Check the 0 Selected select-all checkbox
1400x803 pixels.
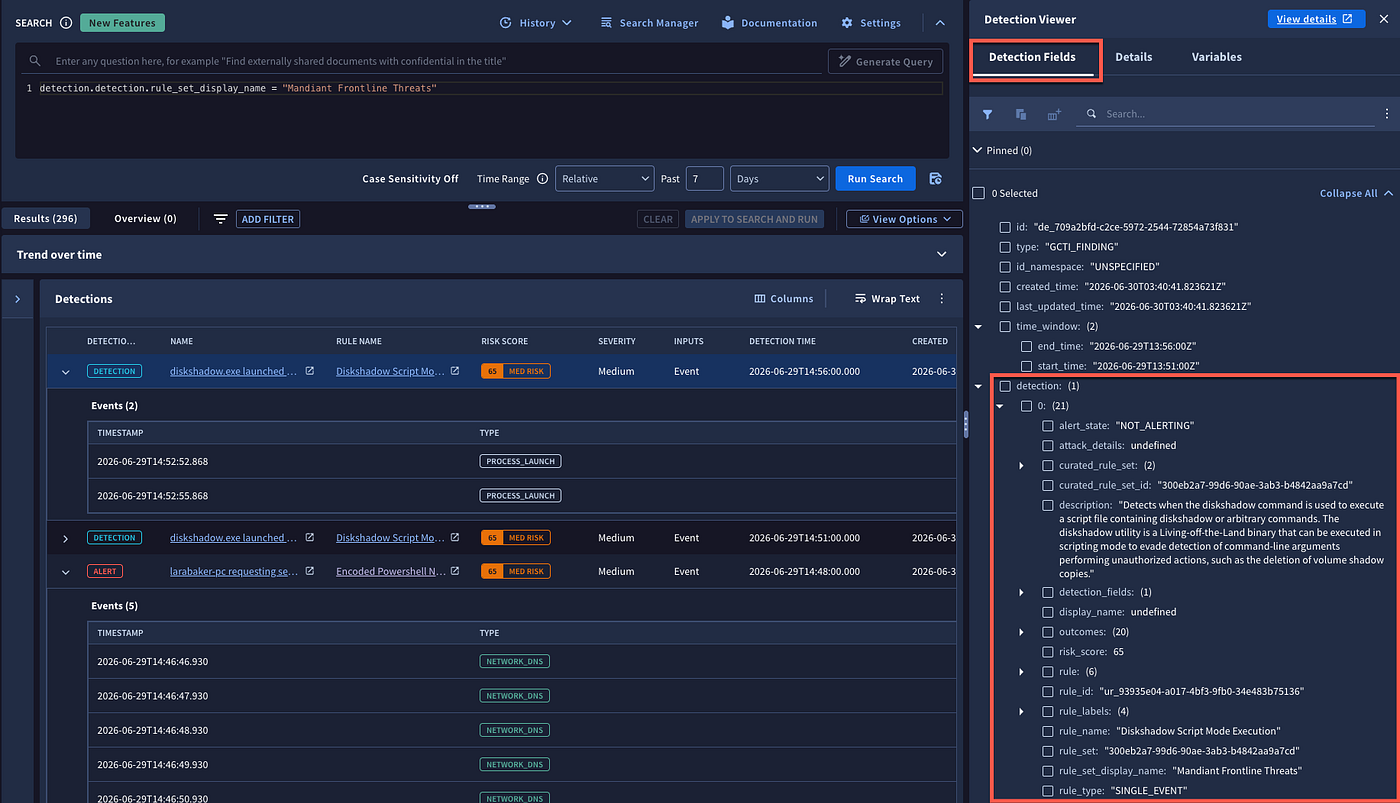(x=979, y=193)
